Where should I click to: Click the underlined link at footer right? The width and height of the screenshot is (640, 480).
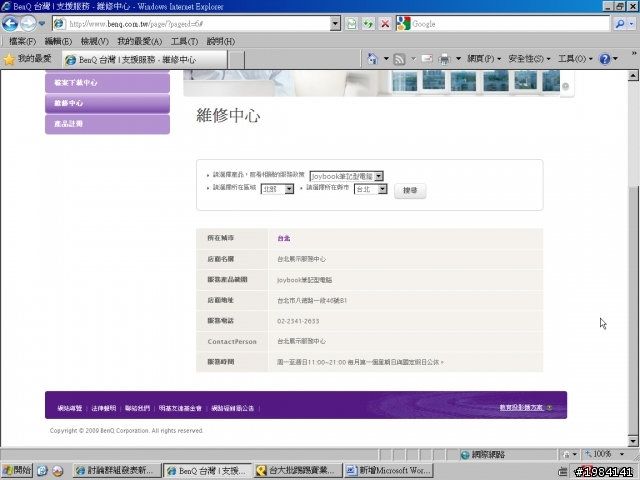[522, 407]
